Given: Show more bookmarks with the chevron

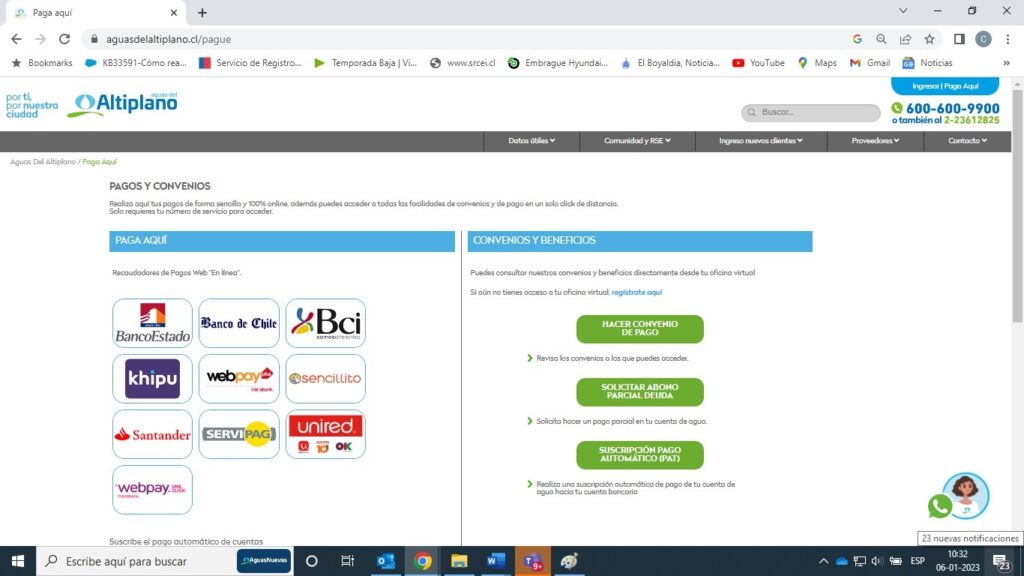Looking at the screenshot, I should point(1006,63).
